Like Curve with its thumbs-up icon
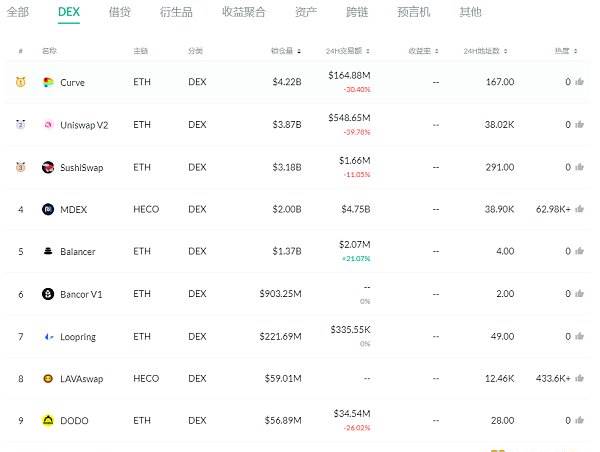600x452 pixels. (x=579, y=82)
